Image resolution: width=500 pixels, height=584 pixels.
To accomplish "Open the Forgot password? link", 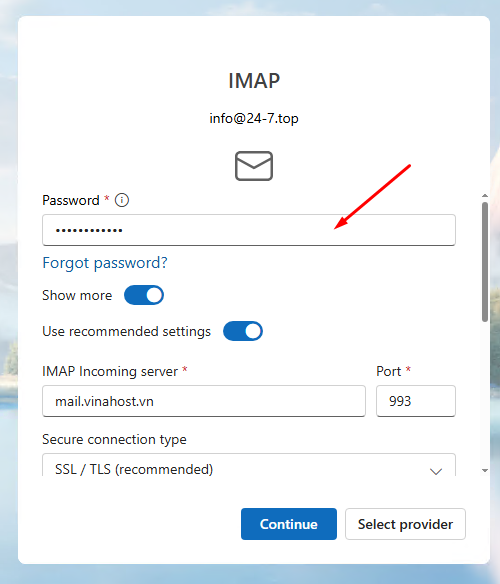I will [105, 263].
